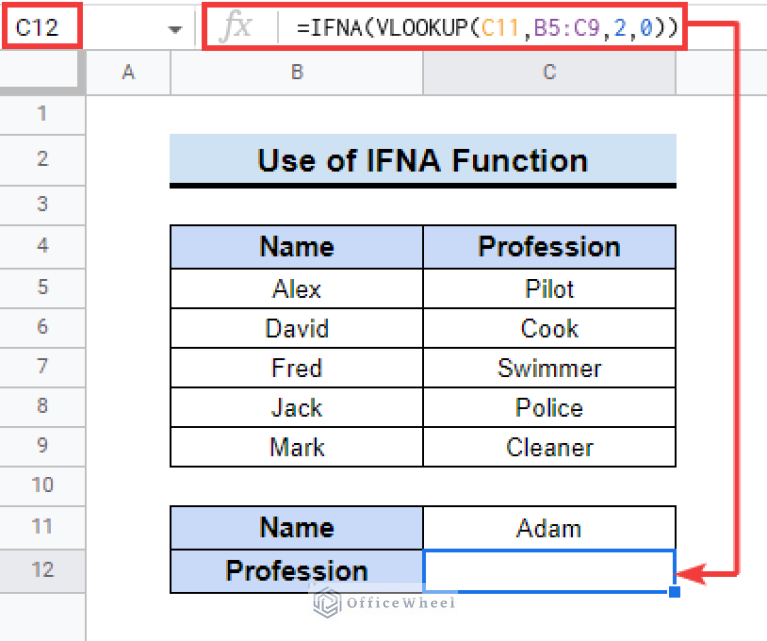
Task: Select the cell containing 'Fred'
Action: (296, 367)
